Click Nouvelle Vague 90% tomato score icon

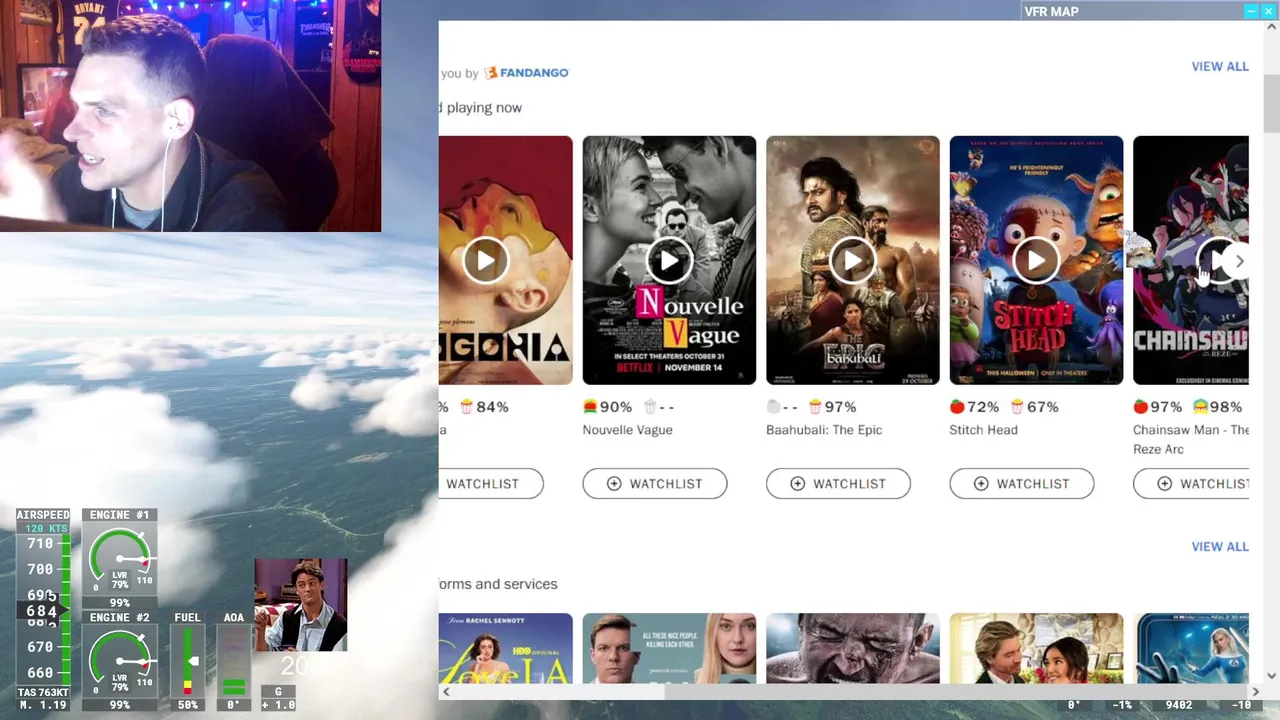590,407
